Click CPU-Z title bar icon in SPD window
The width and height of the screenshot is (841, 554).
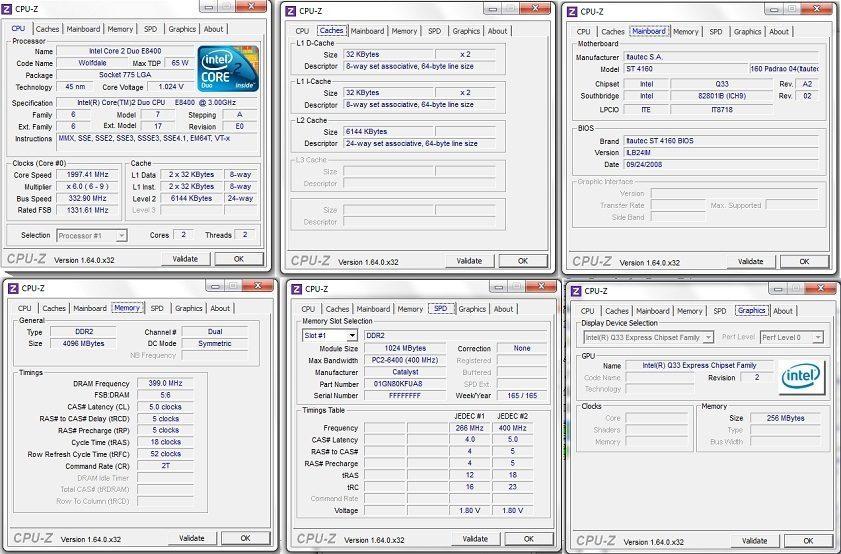[x=296, y=289]
